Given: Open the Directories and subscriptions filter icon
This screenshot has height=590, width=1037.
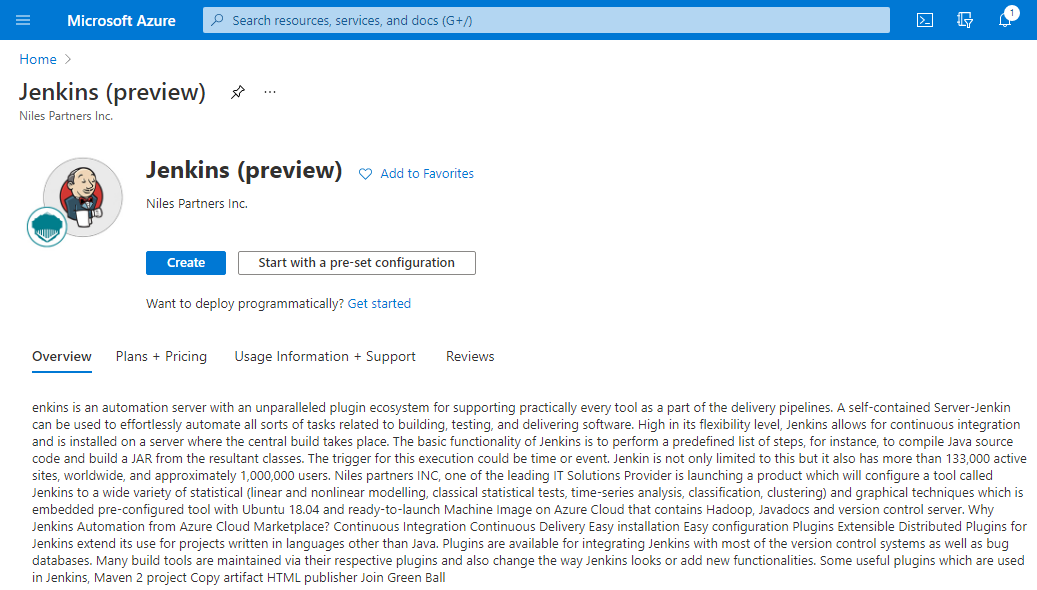Looking at the screenshot, I should 965,20.
